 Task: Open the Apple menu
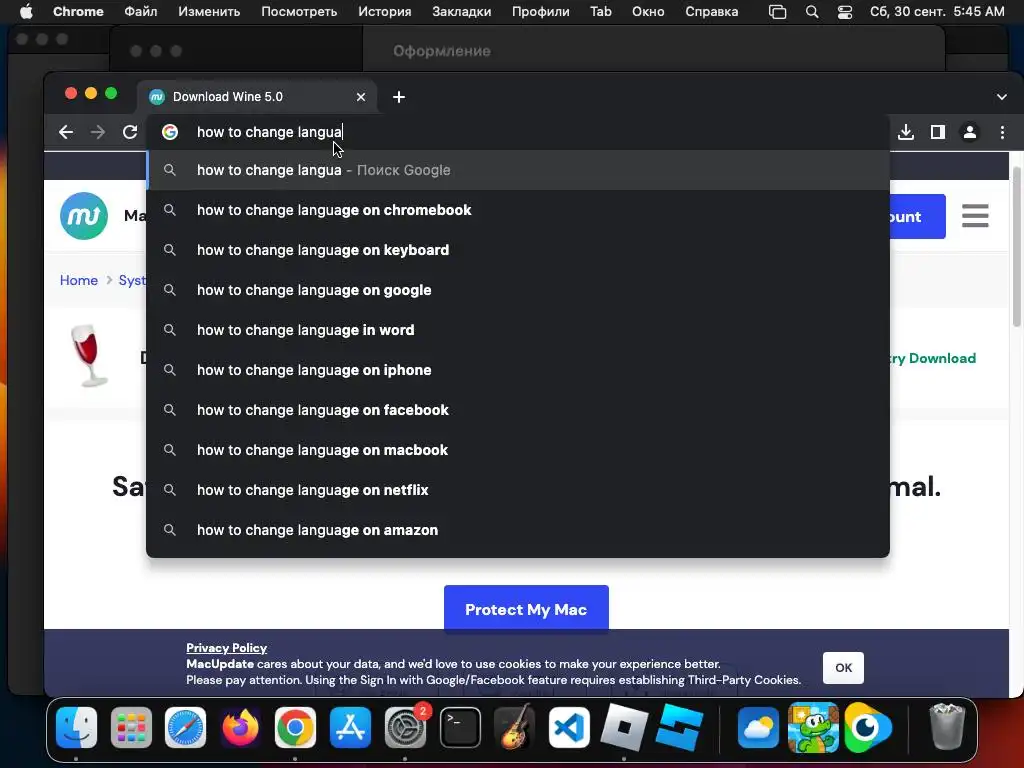(x=26, y=12)
